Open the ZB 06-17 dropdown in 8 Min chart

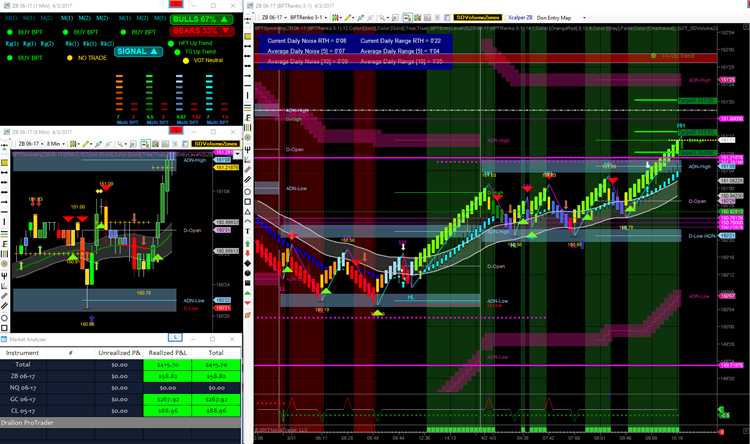click(31, 144)
